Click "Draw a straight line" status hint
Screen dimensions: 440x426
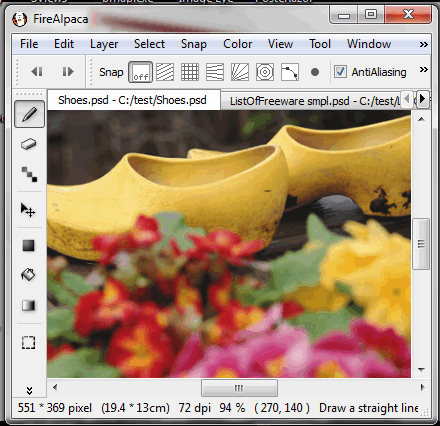[368, 408]
